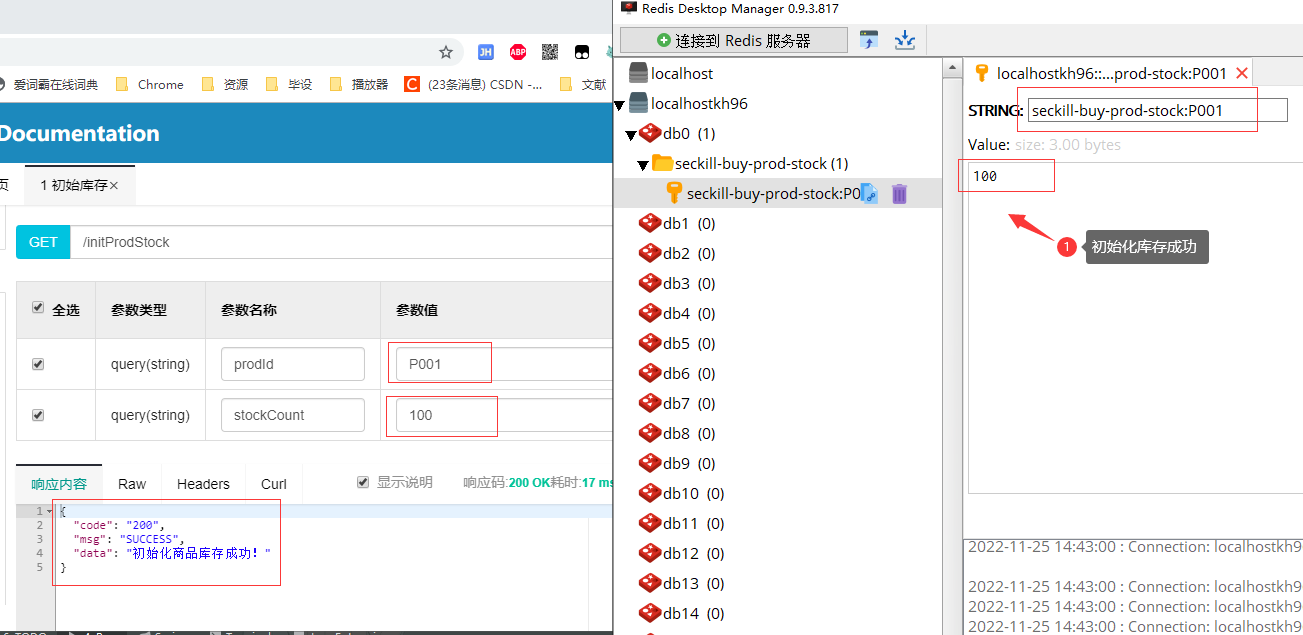Click the Redis value text area showing 100

tap(1135, 327)
